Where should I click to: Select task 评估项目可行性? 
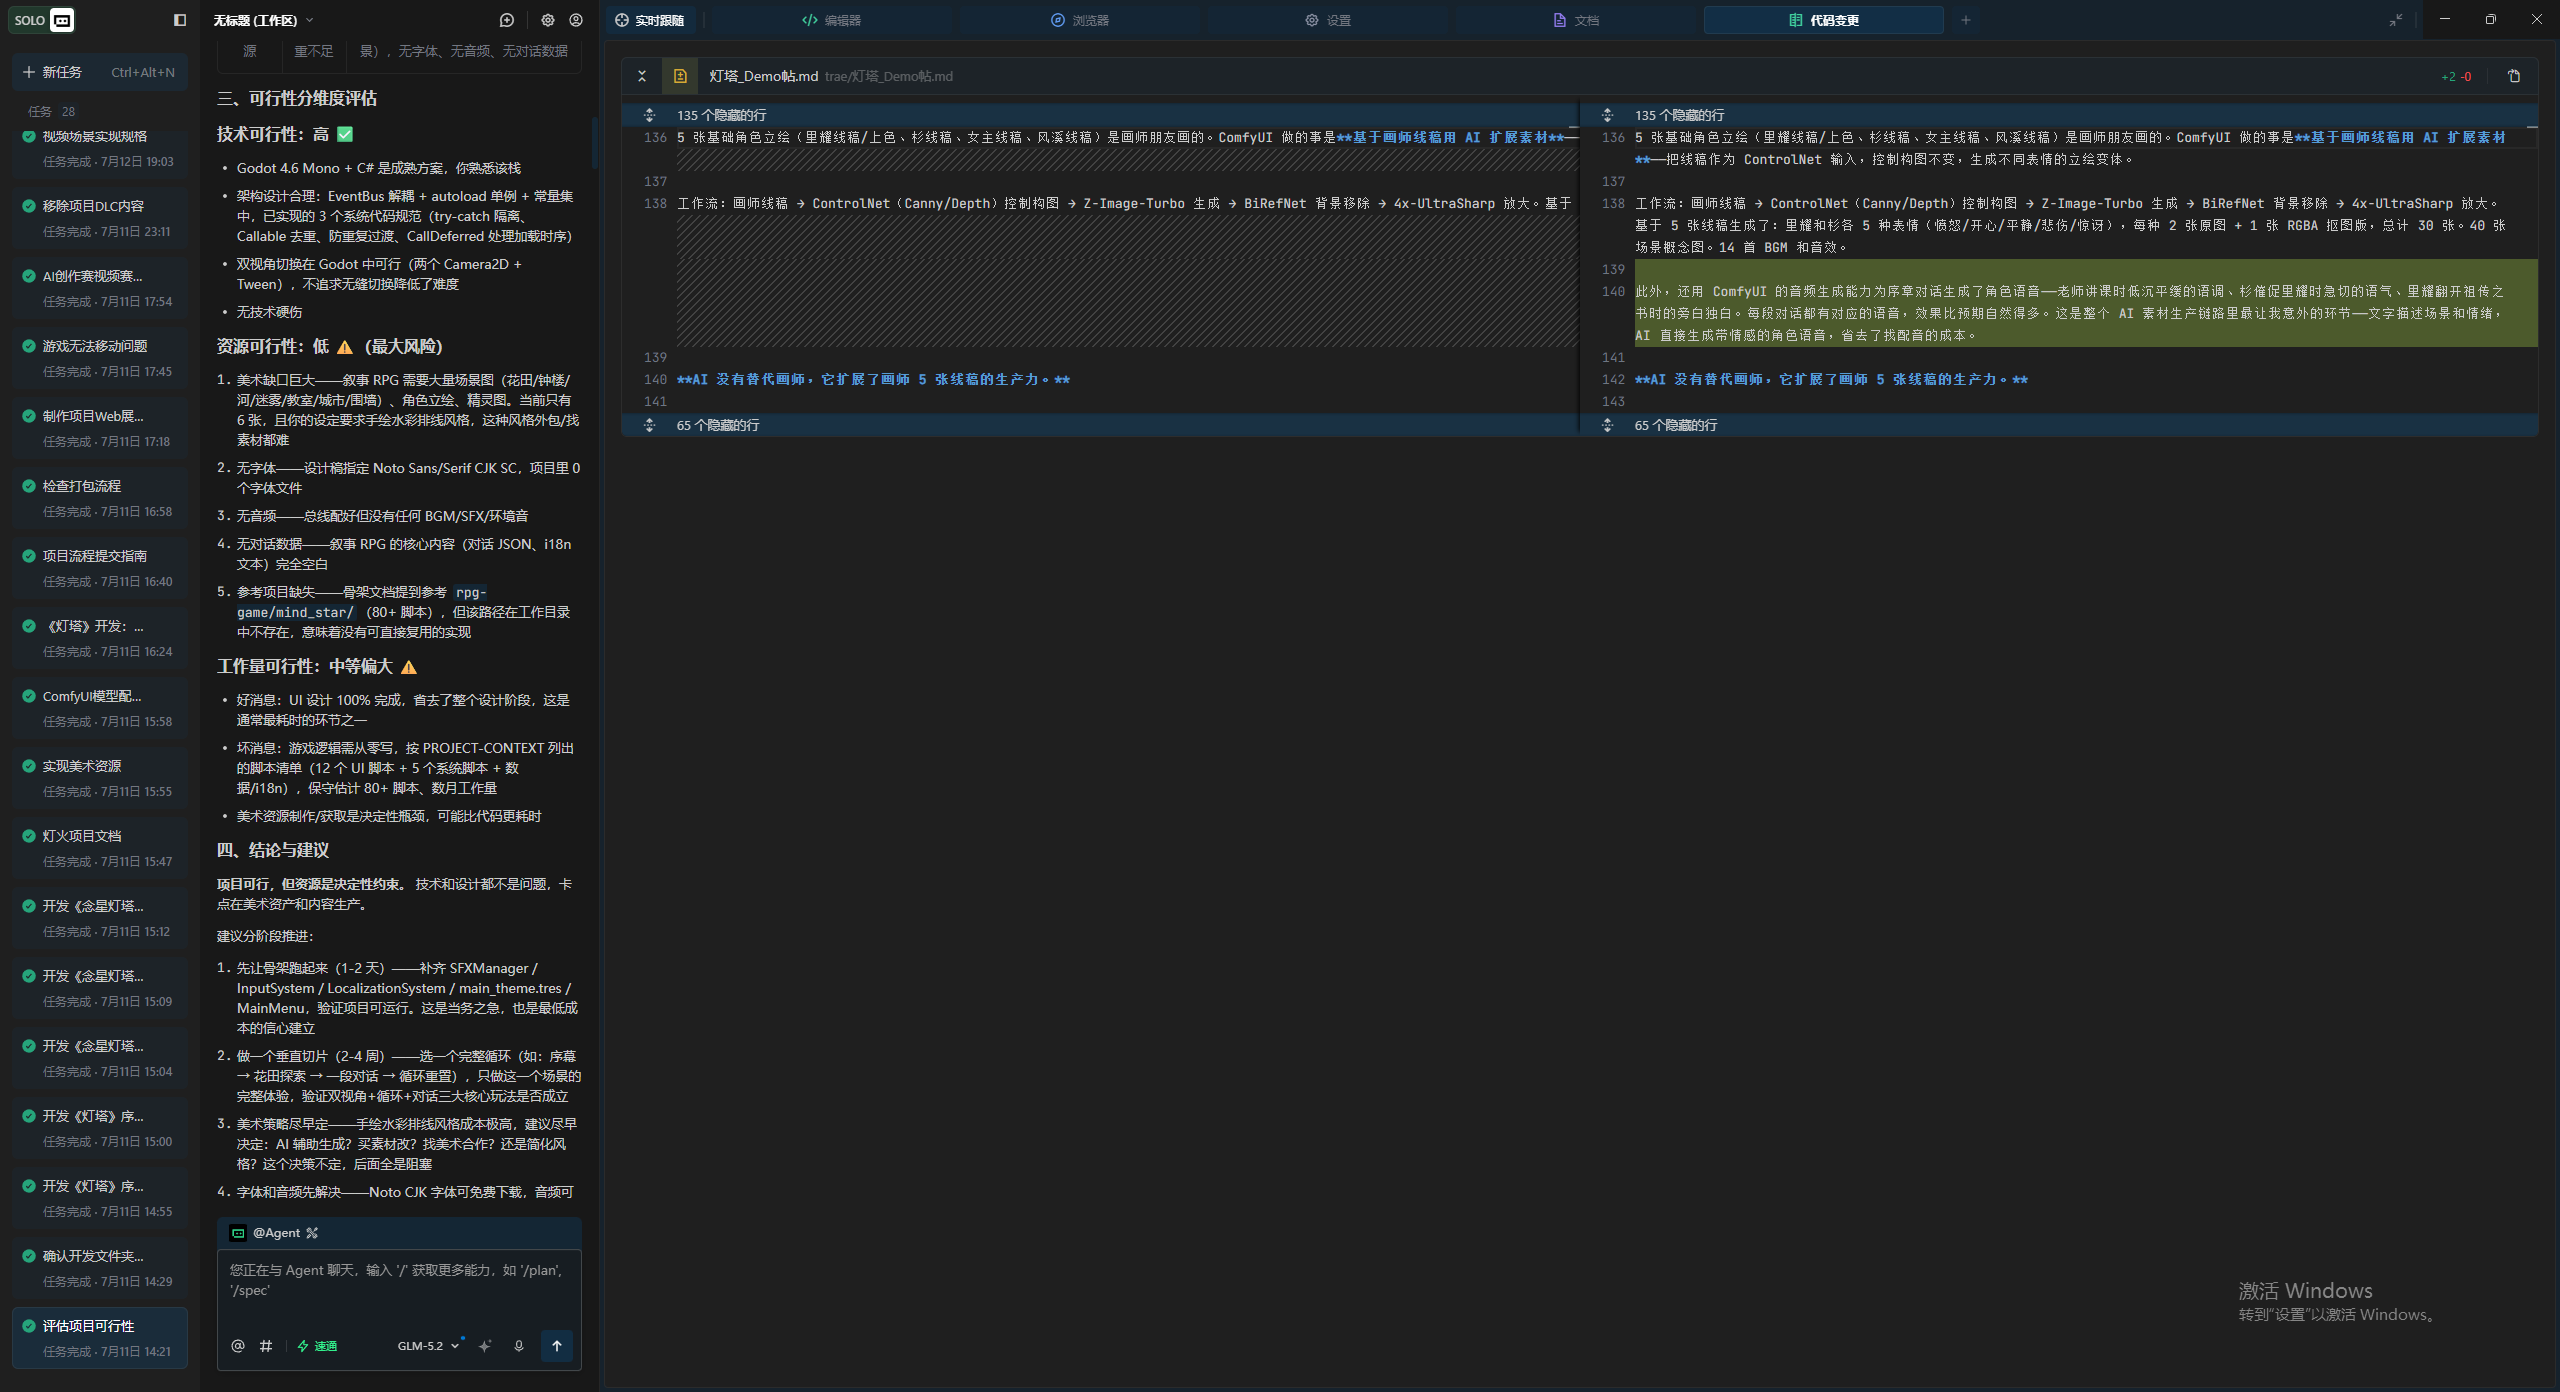click(x=99, y=1338)
